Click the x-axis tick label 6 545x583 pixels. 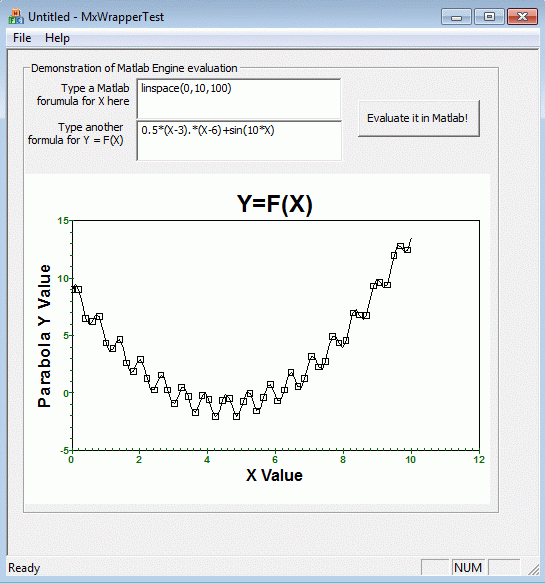pyautogui.click(x=275, y=460)
